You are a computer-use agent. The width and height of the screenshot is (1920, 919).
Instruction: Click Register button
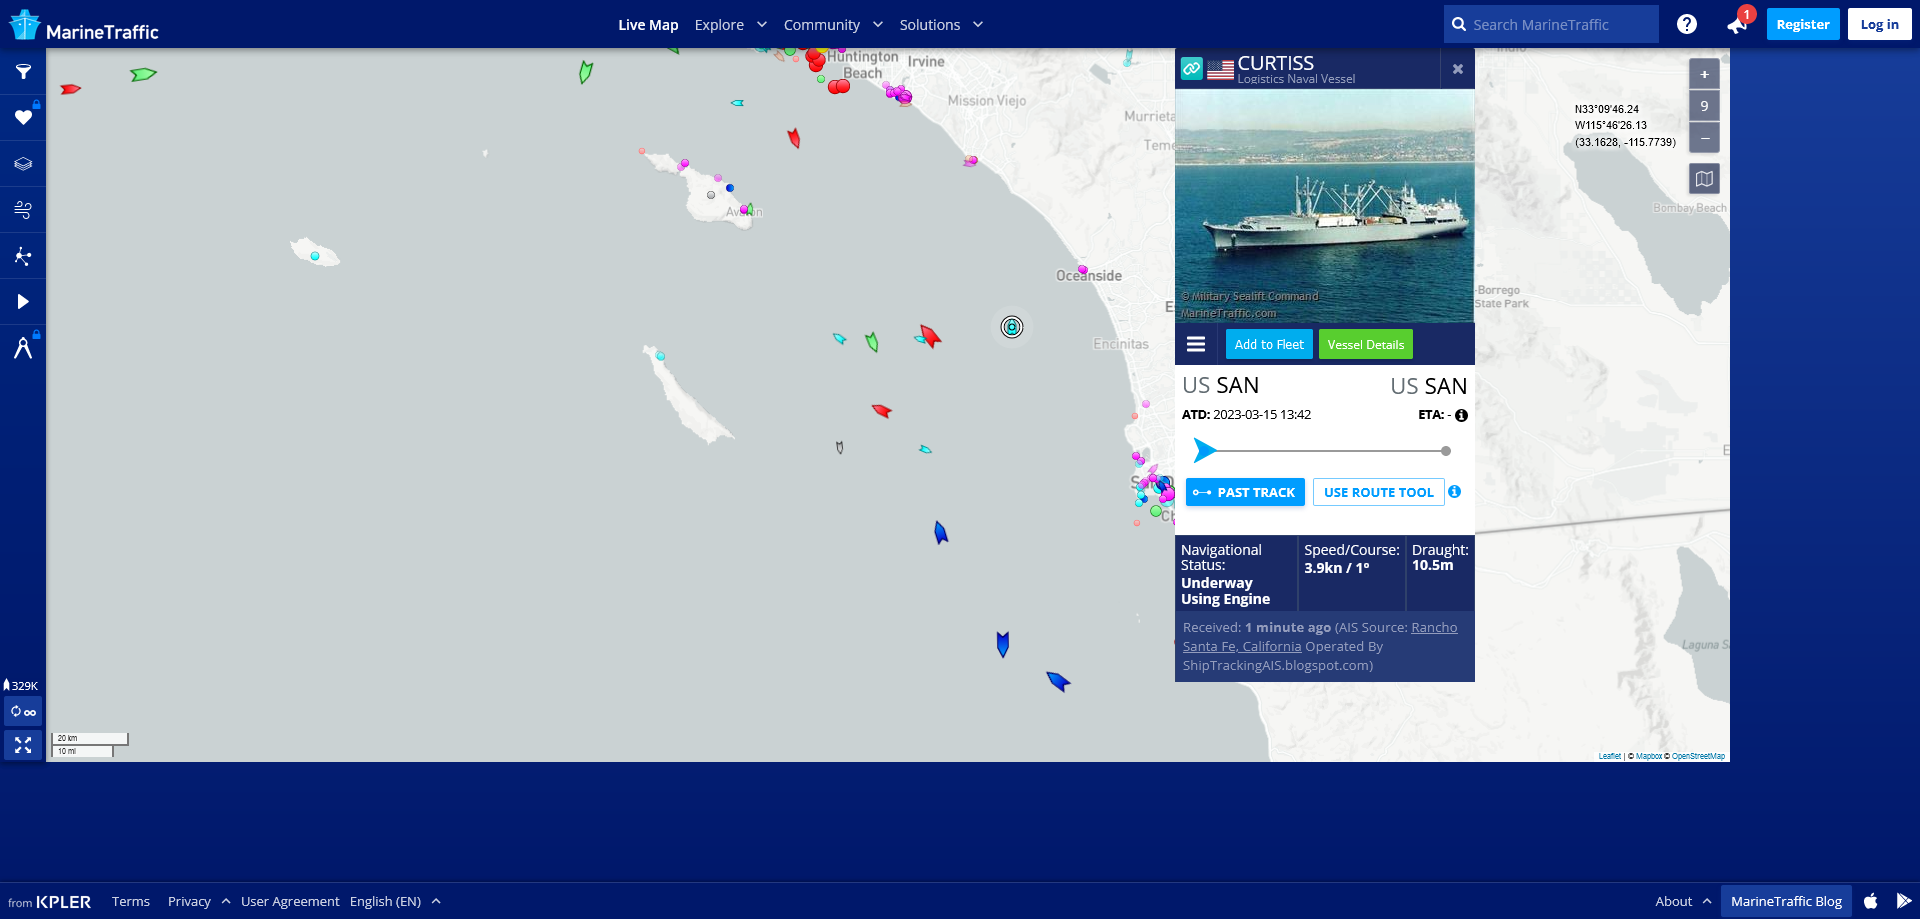[1802, 24]
